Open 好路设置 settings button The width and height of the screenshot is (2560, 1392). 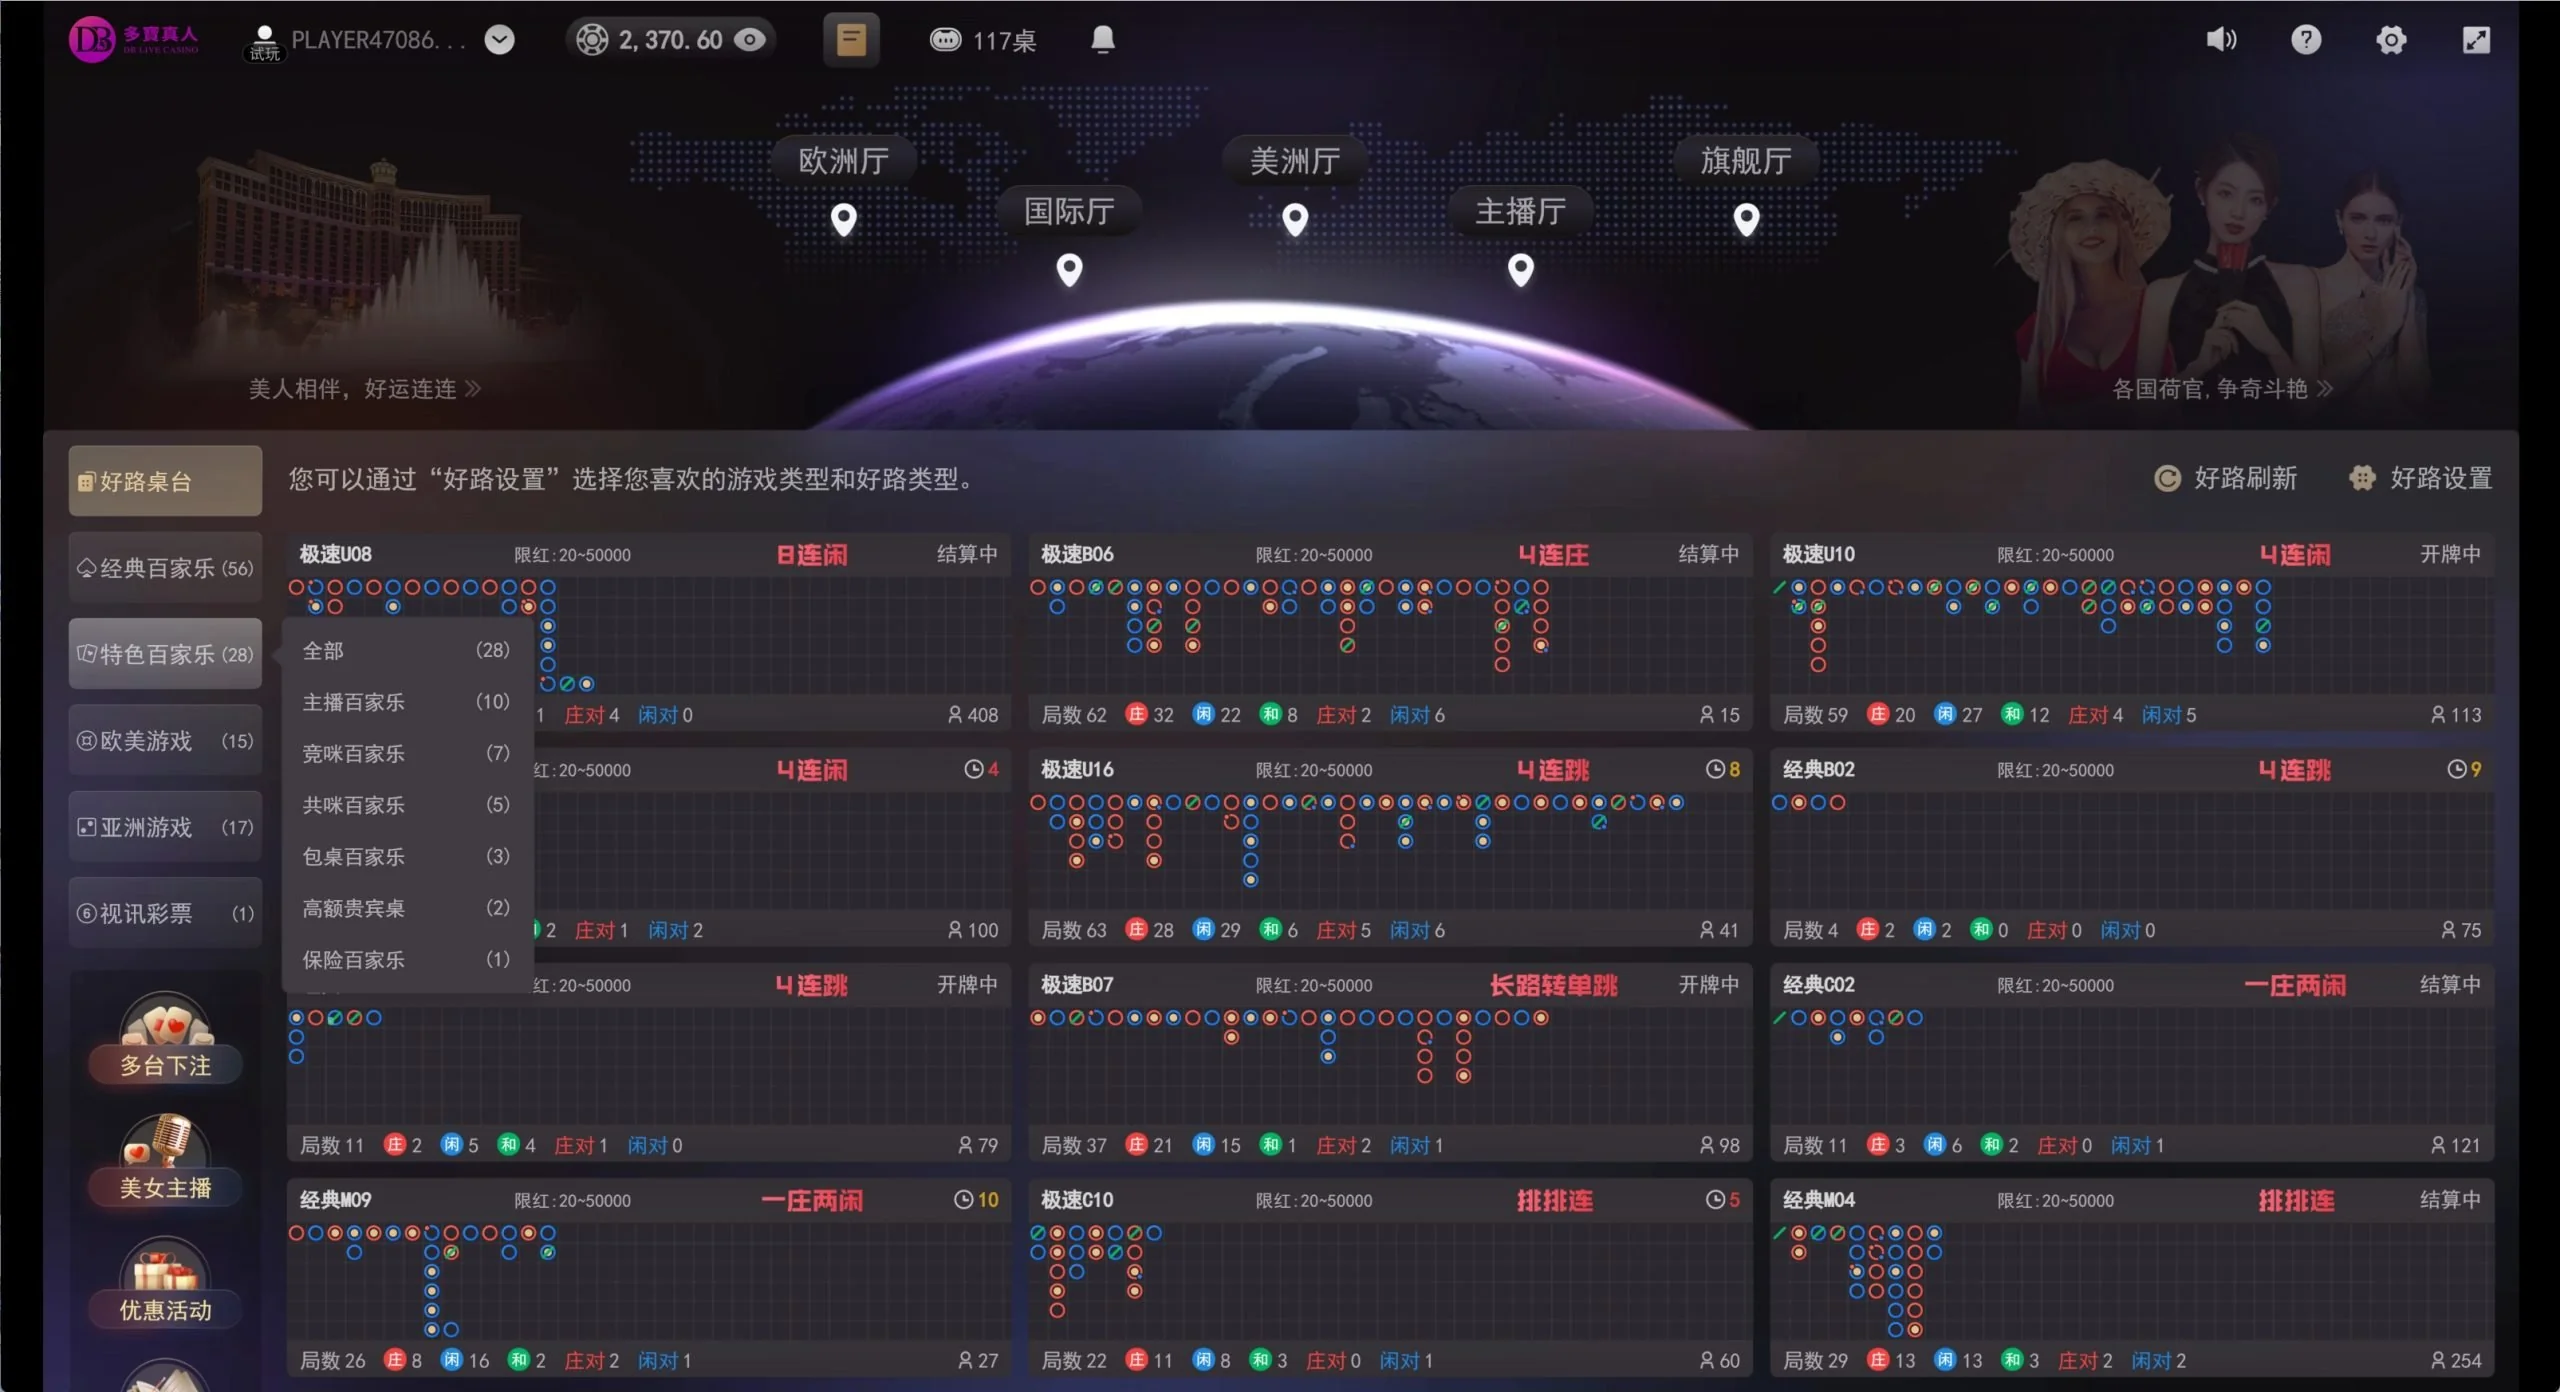tap(2421, 479)
